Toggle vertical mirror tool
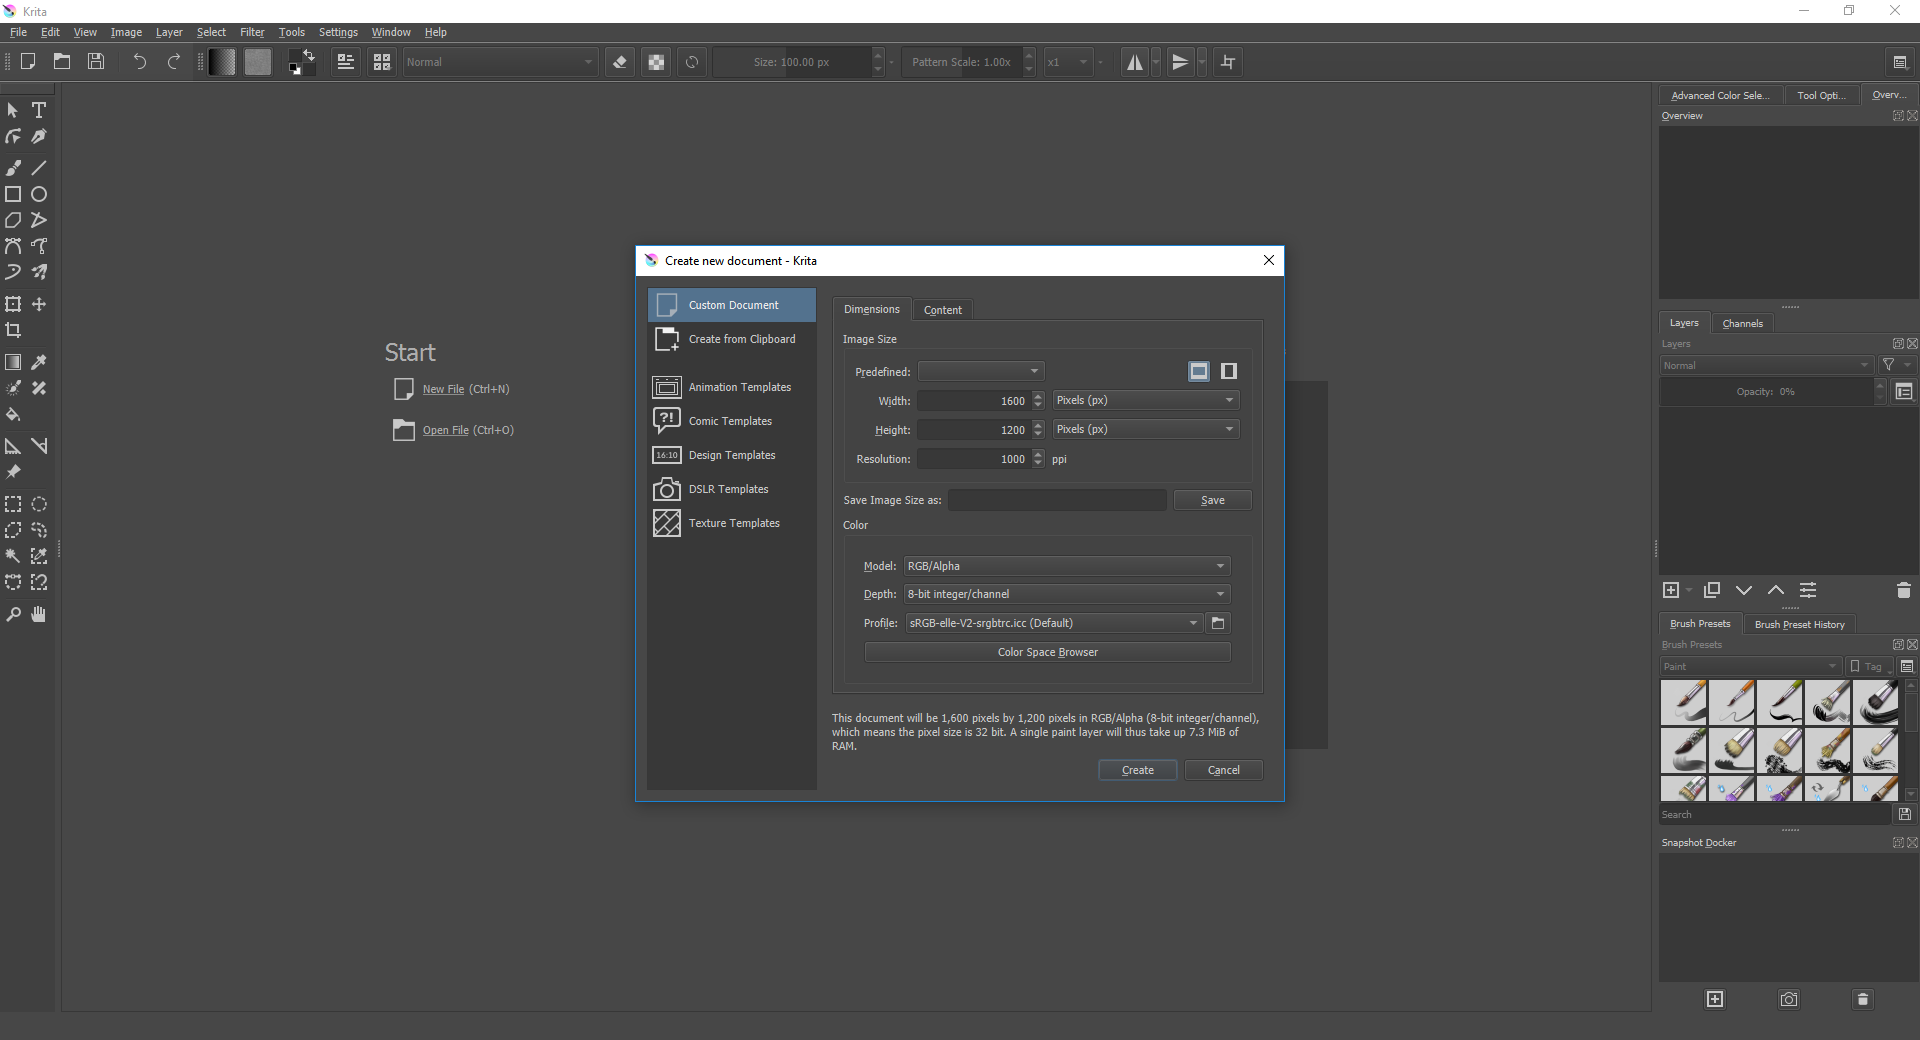The image size is (1920, 1040). tap(1180, 62)
